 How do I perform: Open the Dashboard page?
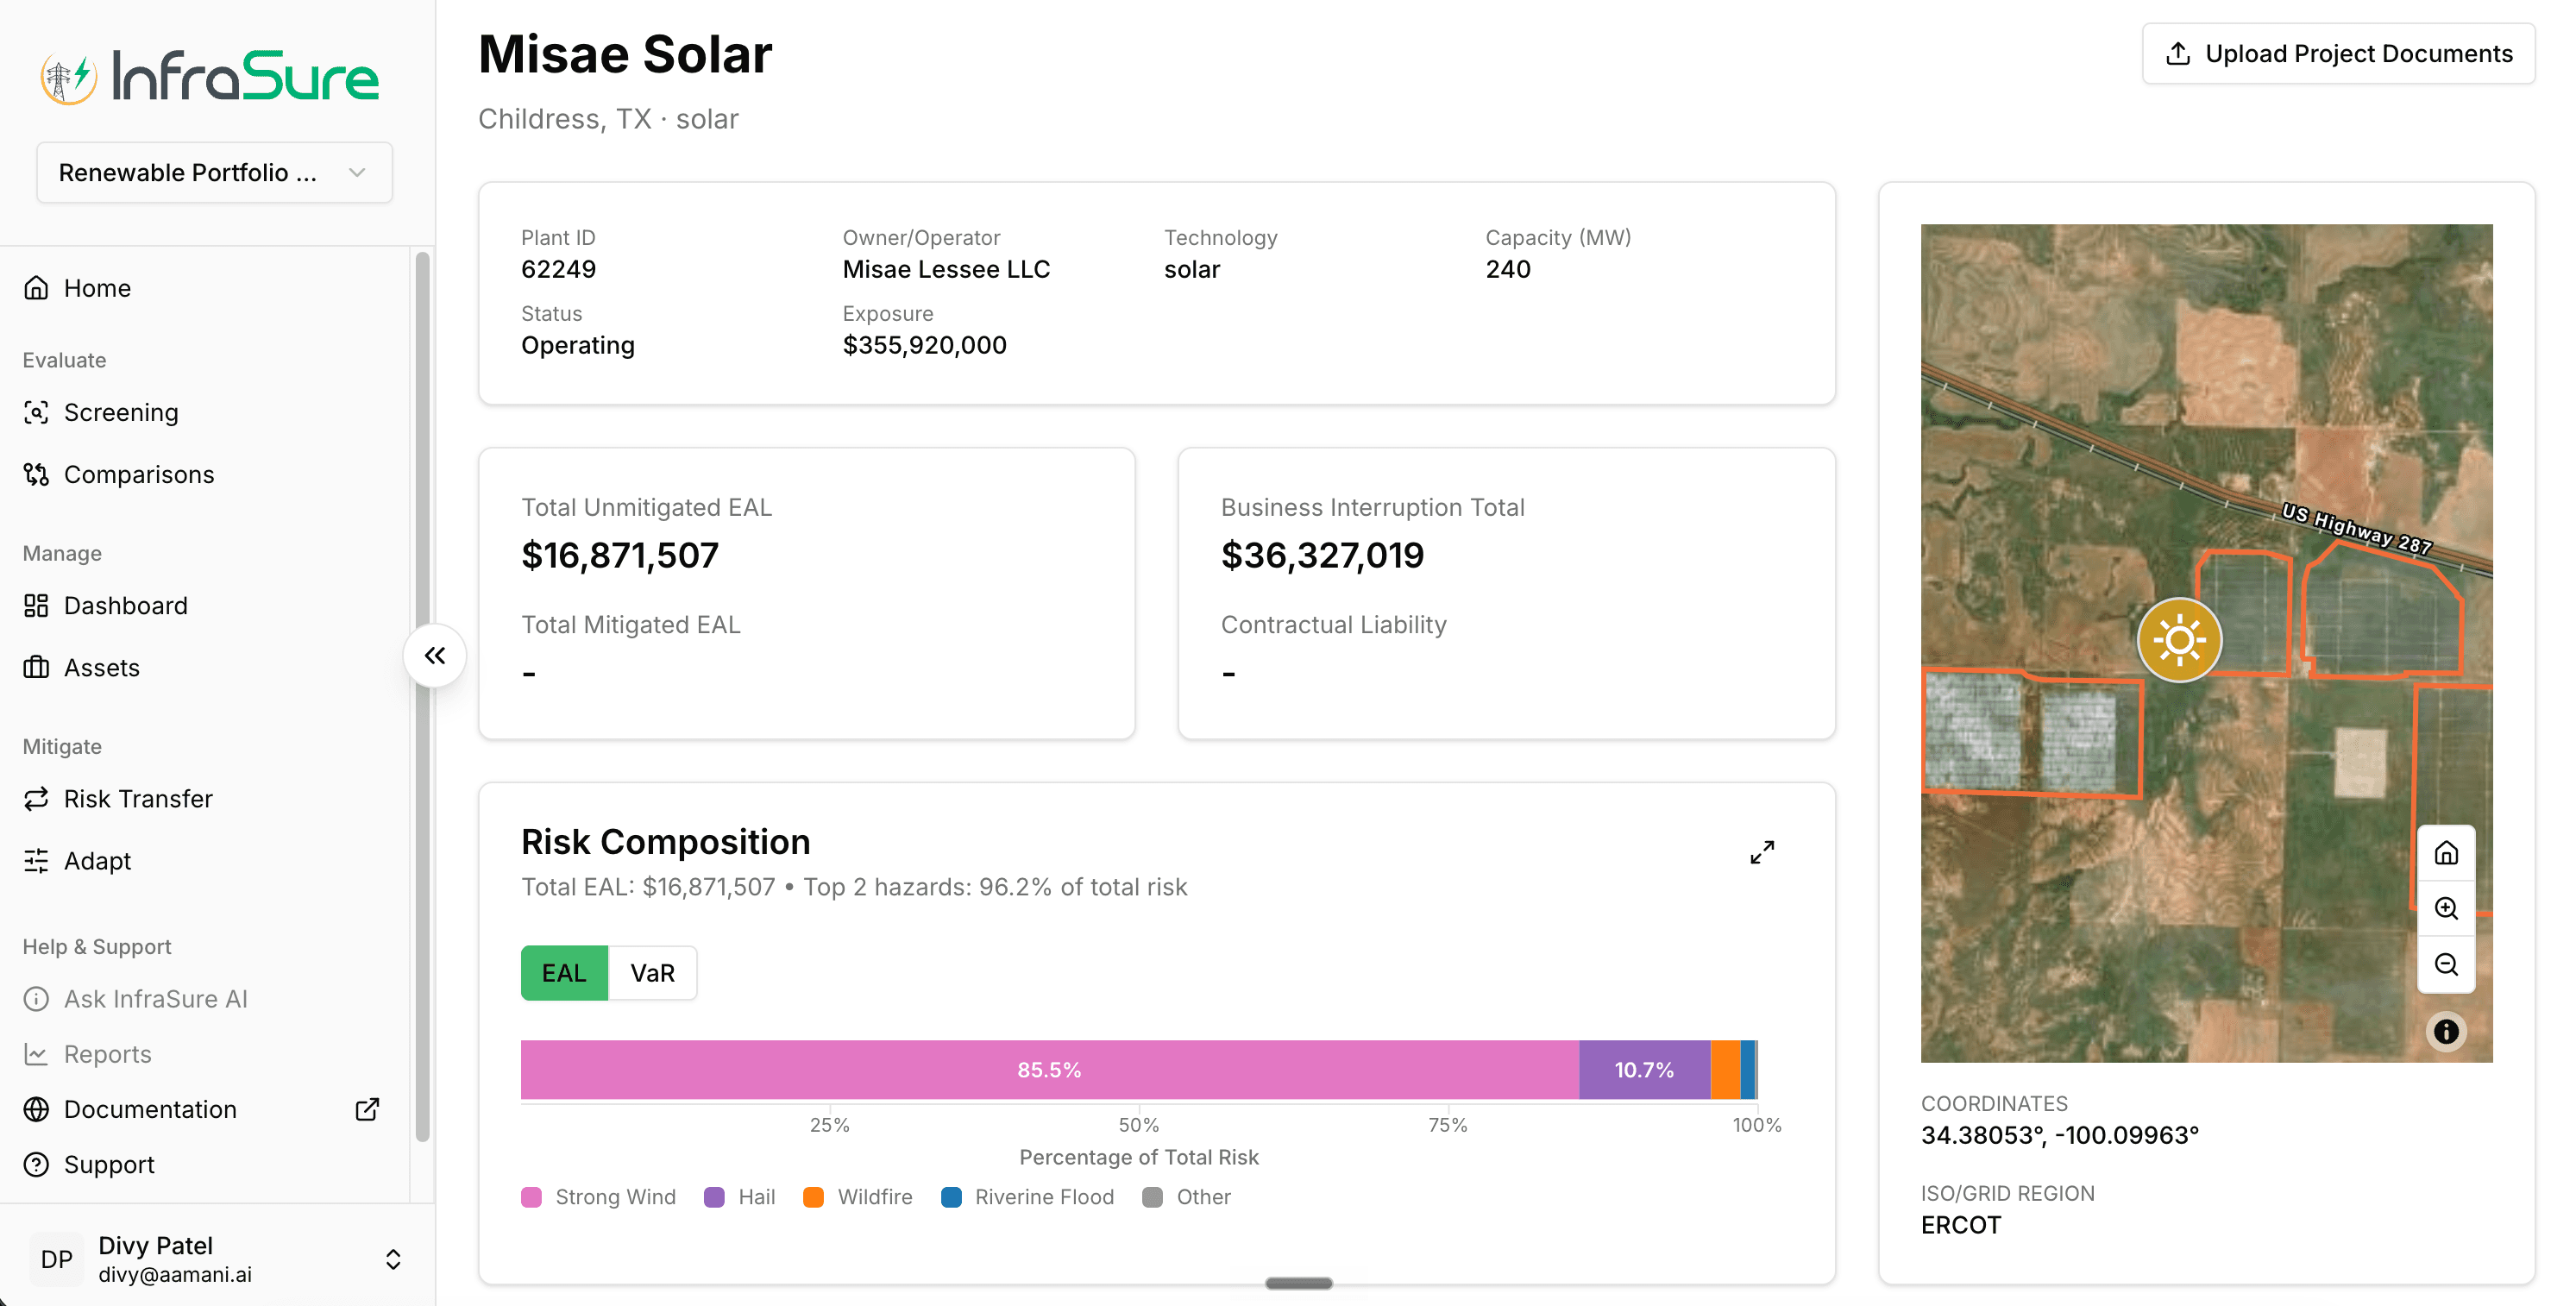pos(125,605)
